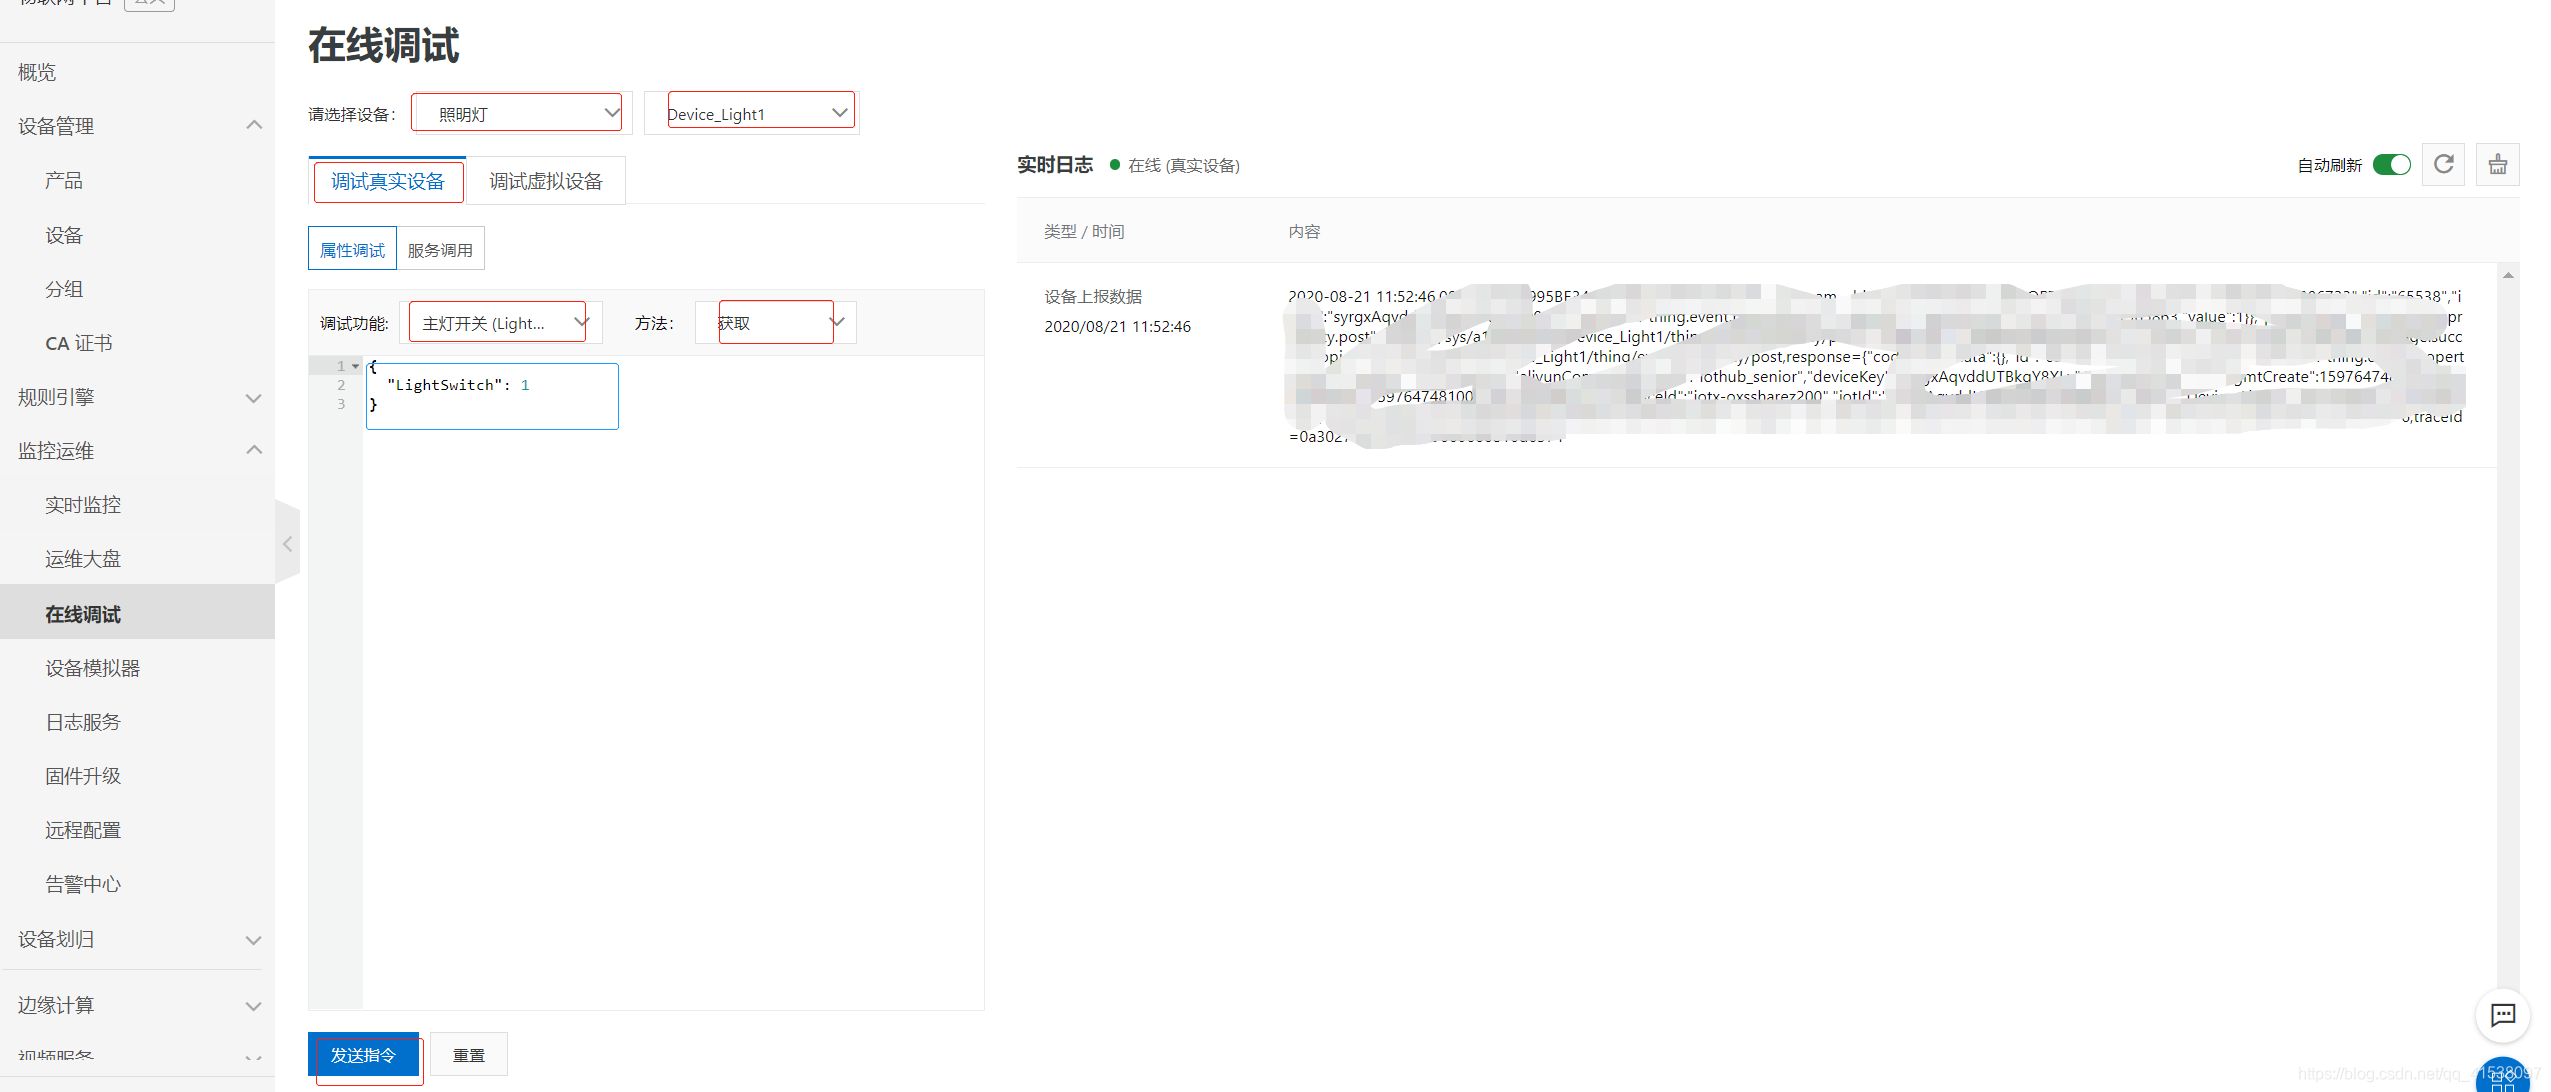2551x1092 pixels.
Task: Click inside the LightSwitch JSON editor
Action: tap(492, 396)
